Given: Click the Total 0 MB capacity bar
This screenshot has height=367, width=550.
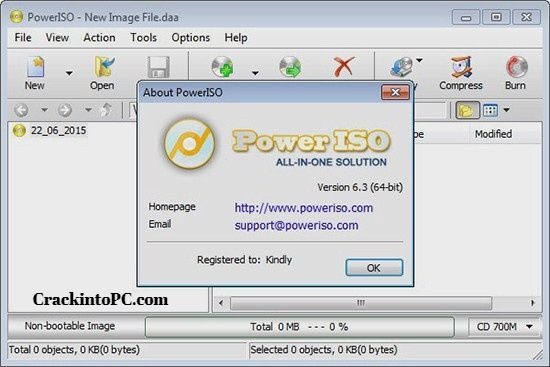Looking at the screenshot, I should [300, 327].
